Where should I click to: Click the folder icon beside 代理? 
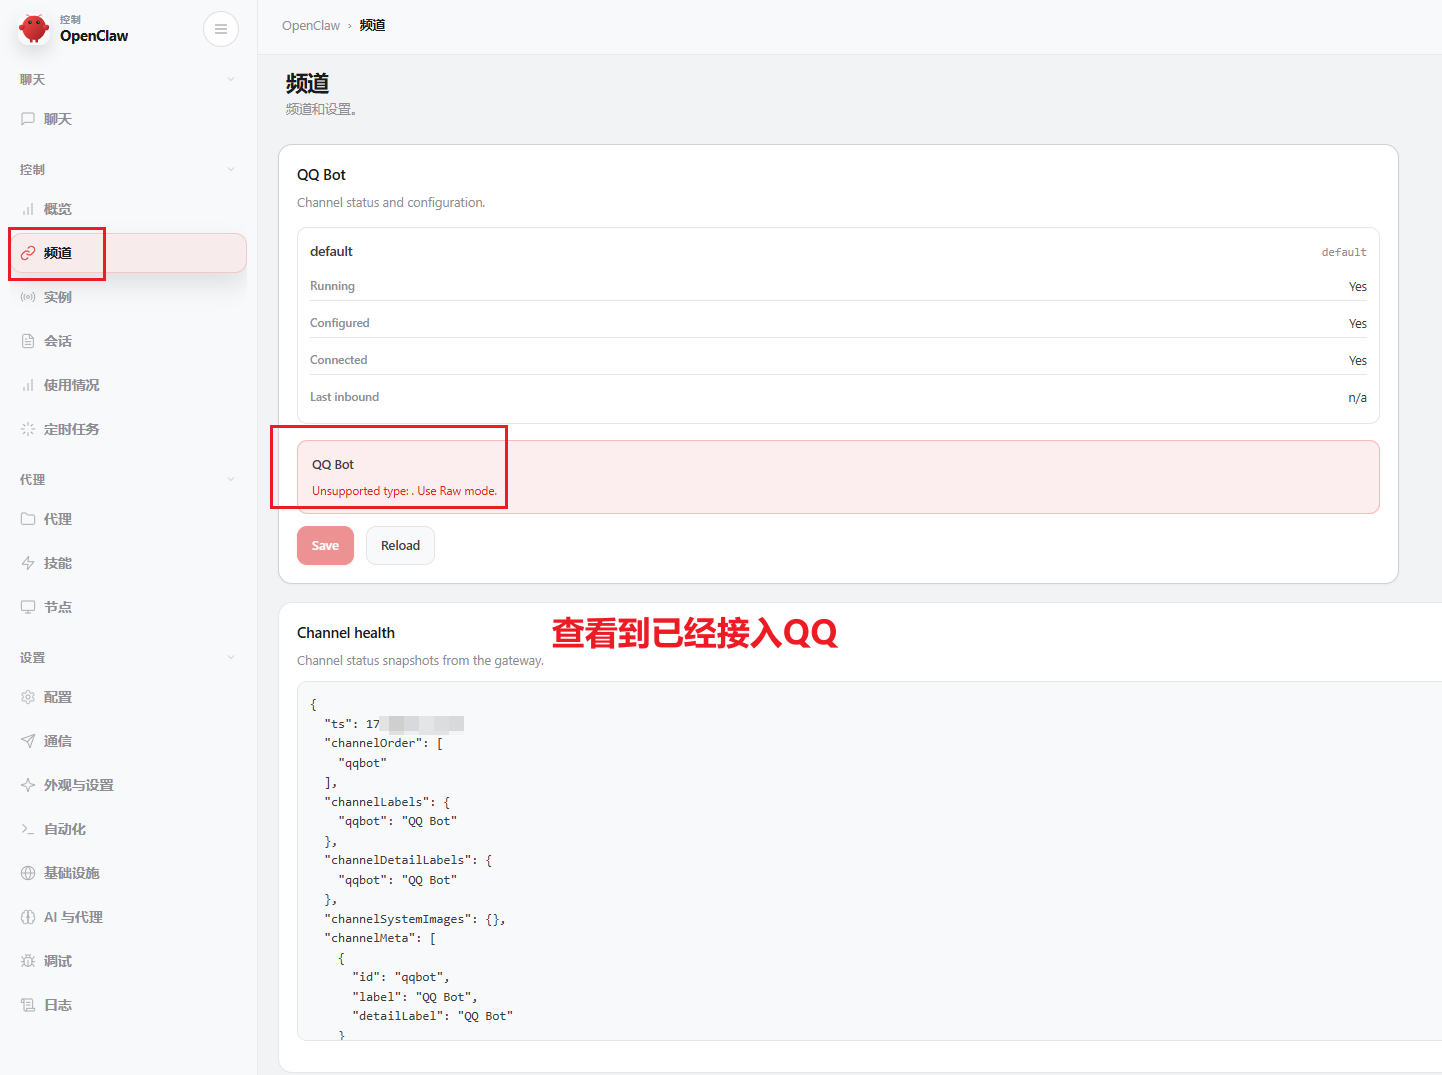tap(28, 519)
